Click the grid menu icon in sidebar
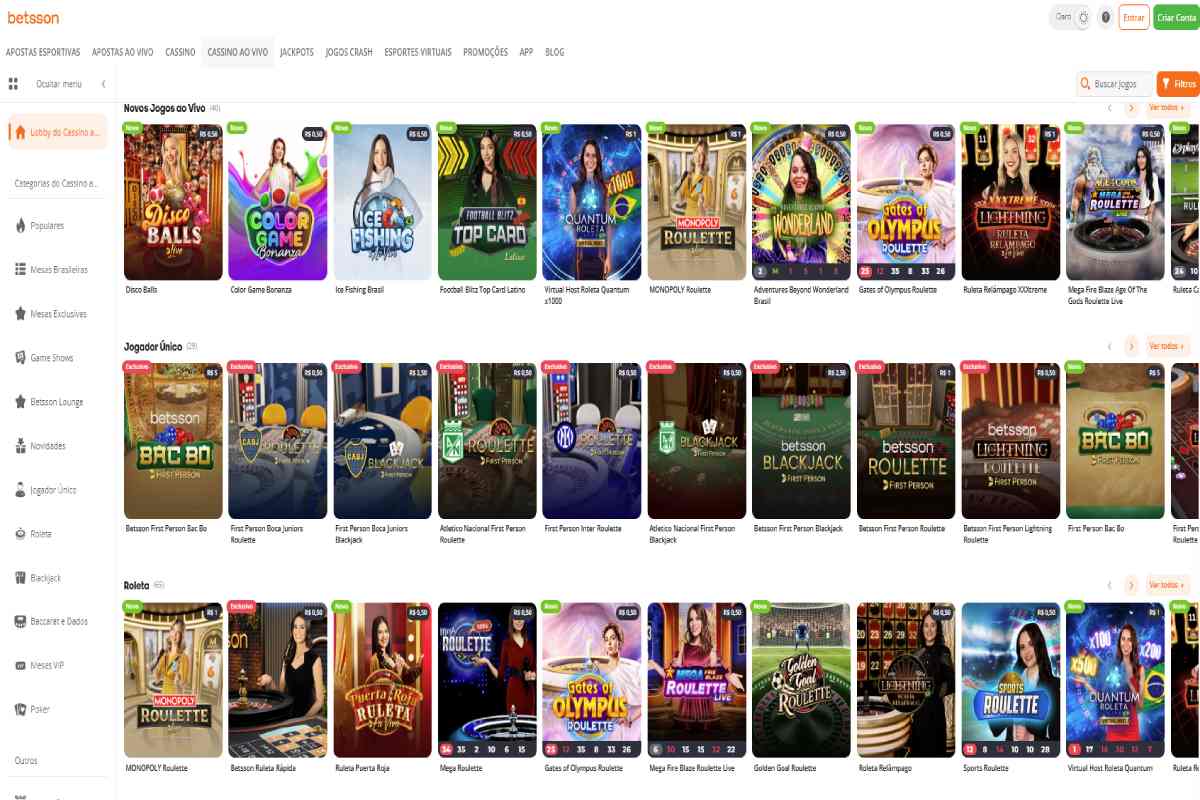The width and height of the screenshot is (1200, 800). (x=13, y=84)
